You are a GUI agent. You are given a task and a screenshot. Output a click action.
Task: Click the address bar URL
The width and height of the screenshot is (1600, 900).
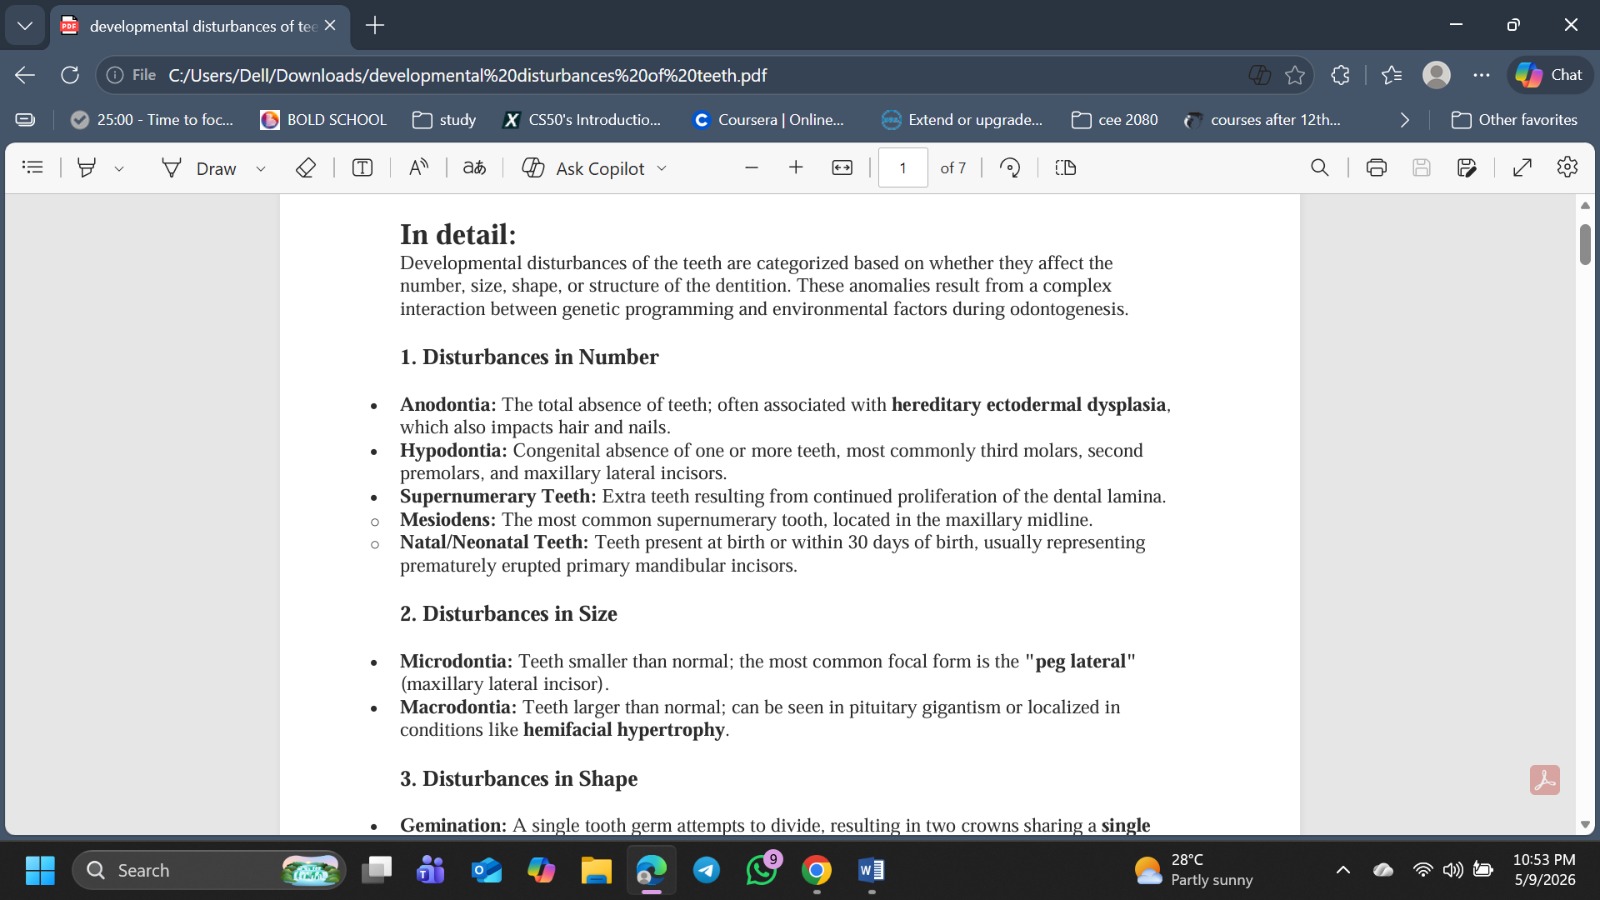click(468, 75)
